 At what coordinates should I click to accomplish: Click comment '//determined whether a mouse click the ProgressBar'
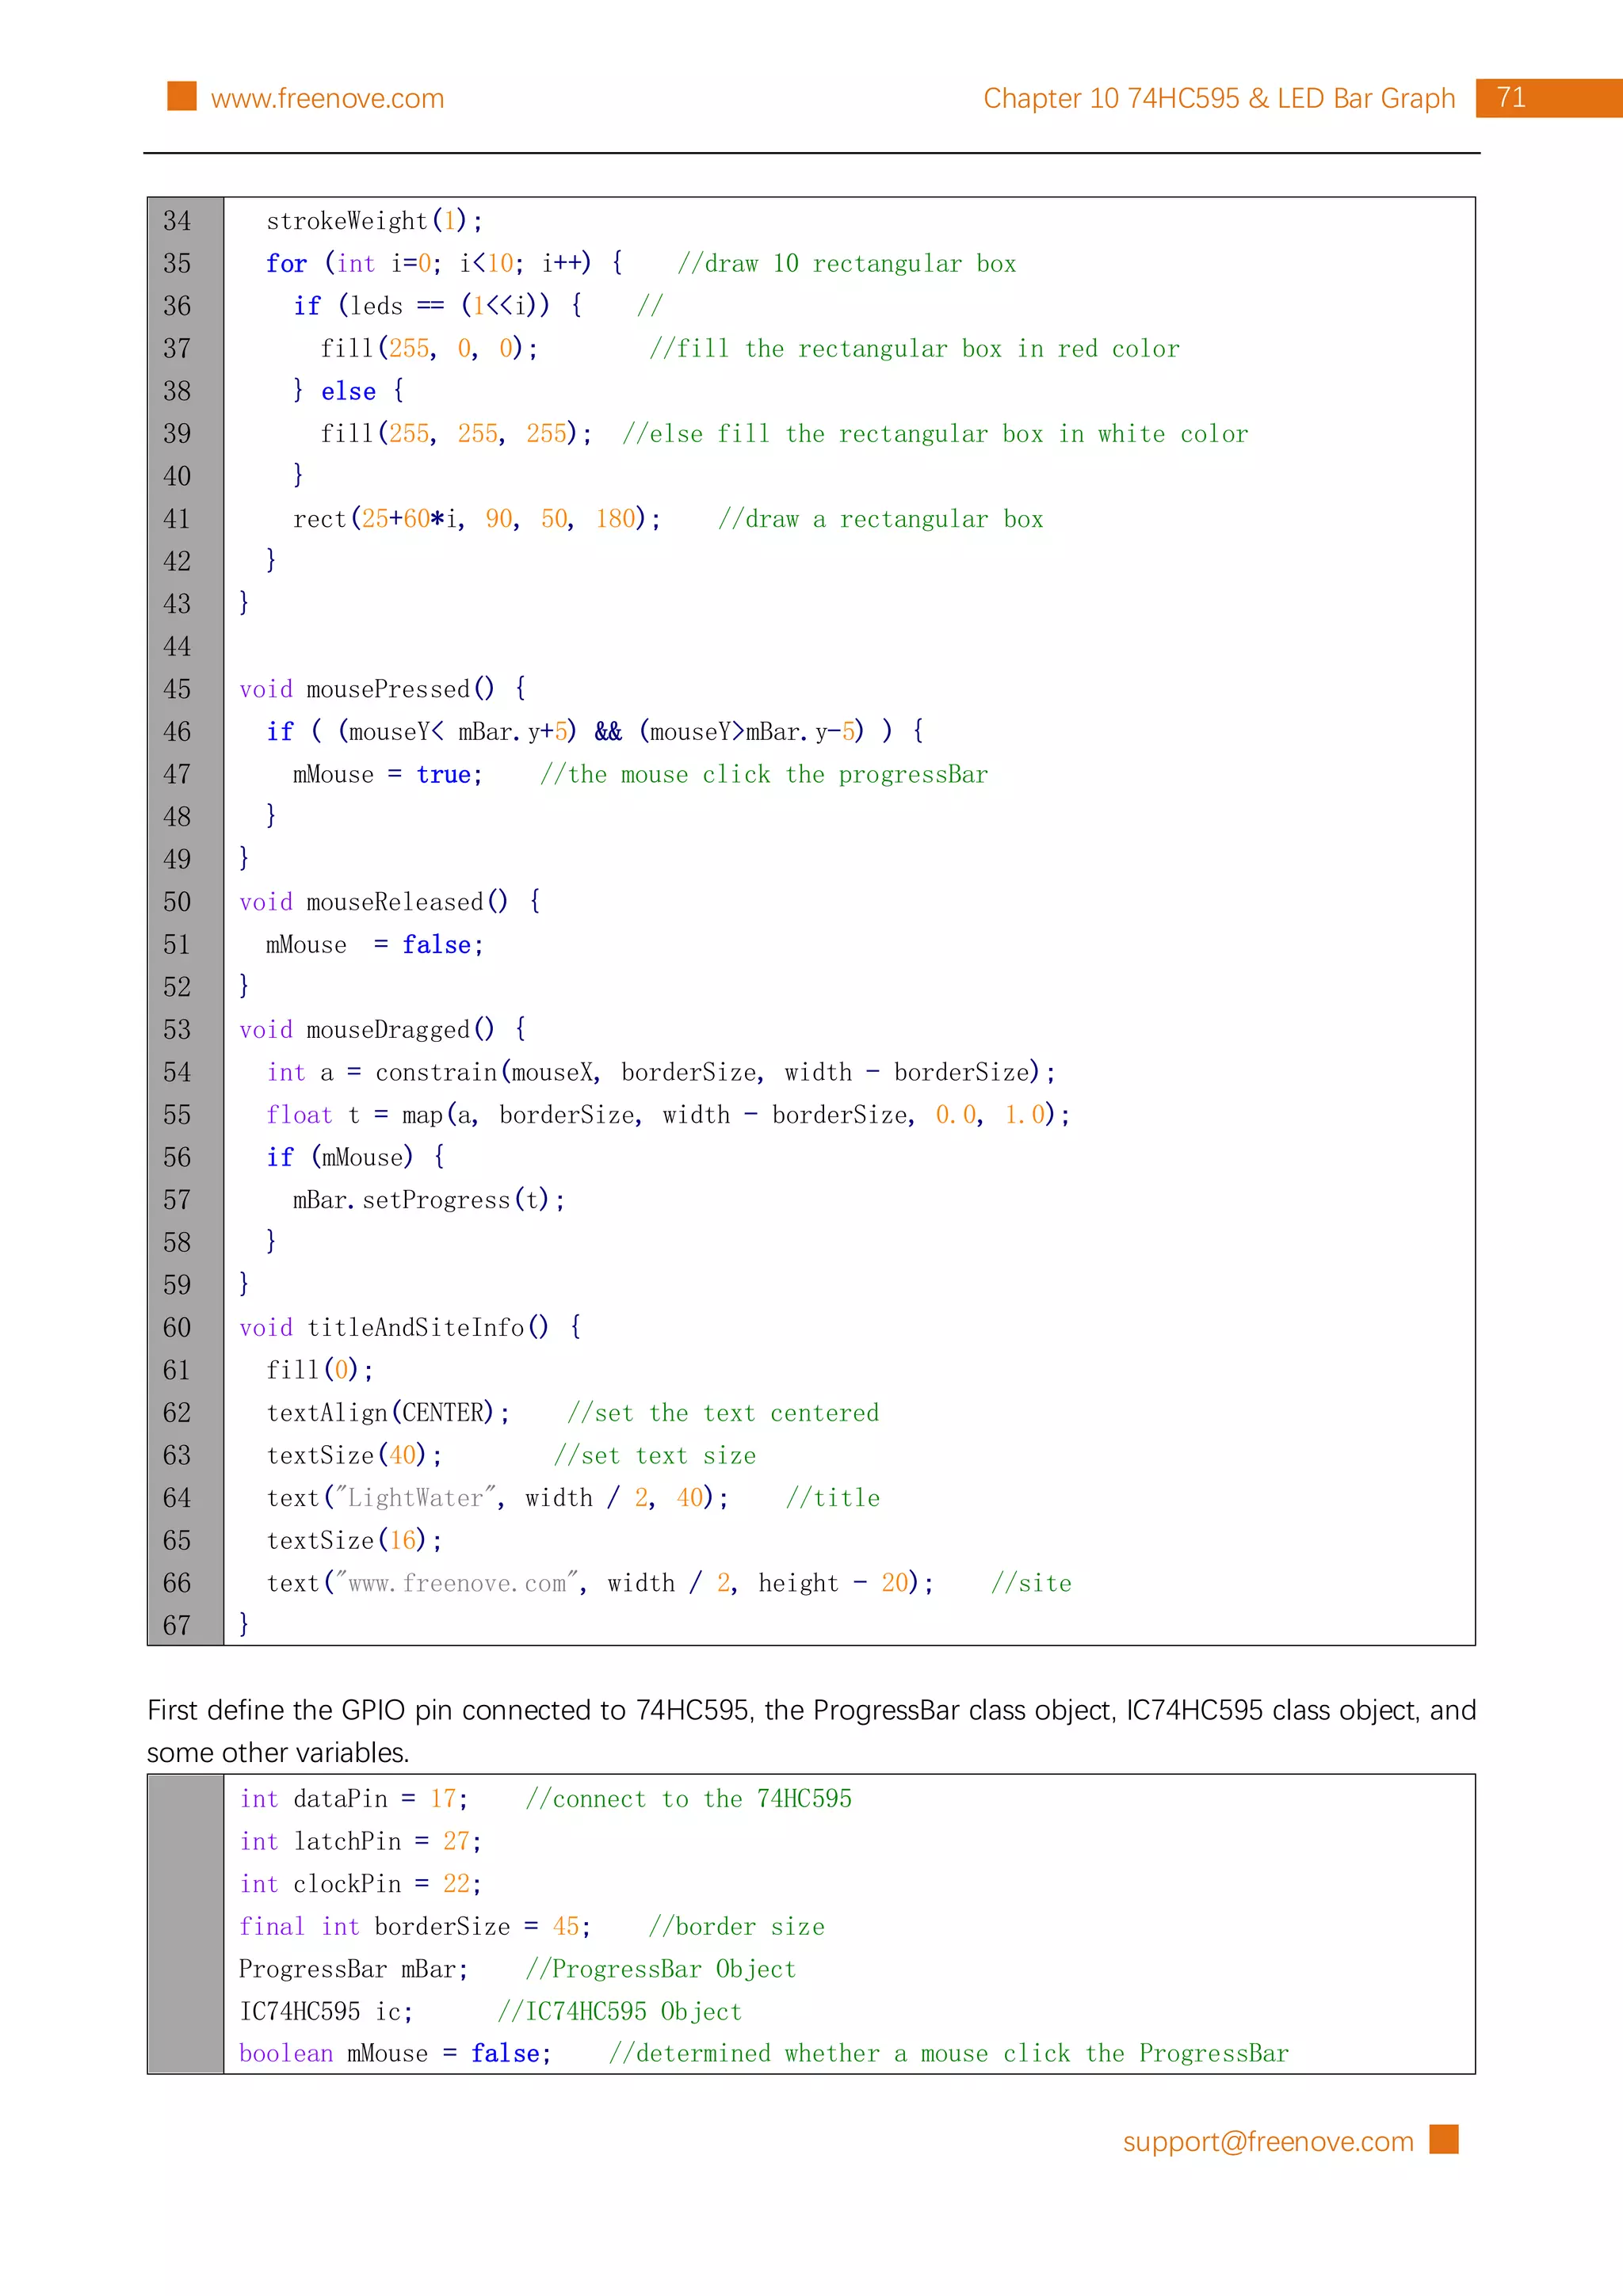pyautogui.click(x=949, y=2054)
